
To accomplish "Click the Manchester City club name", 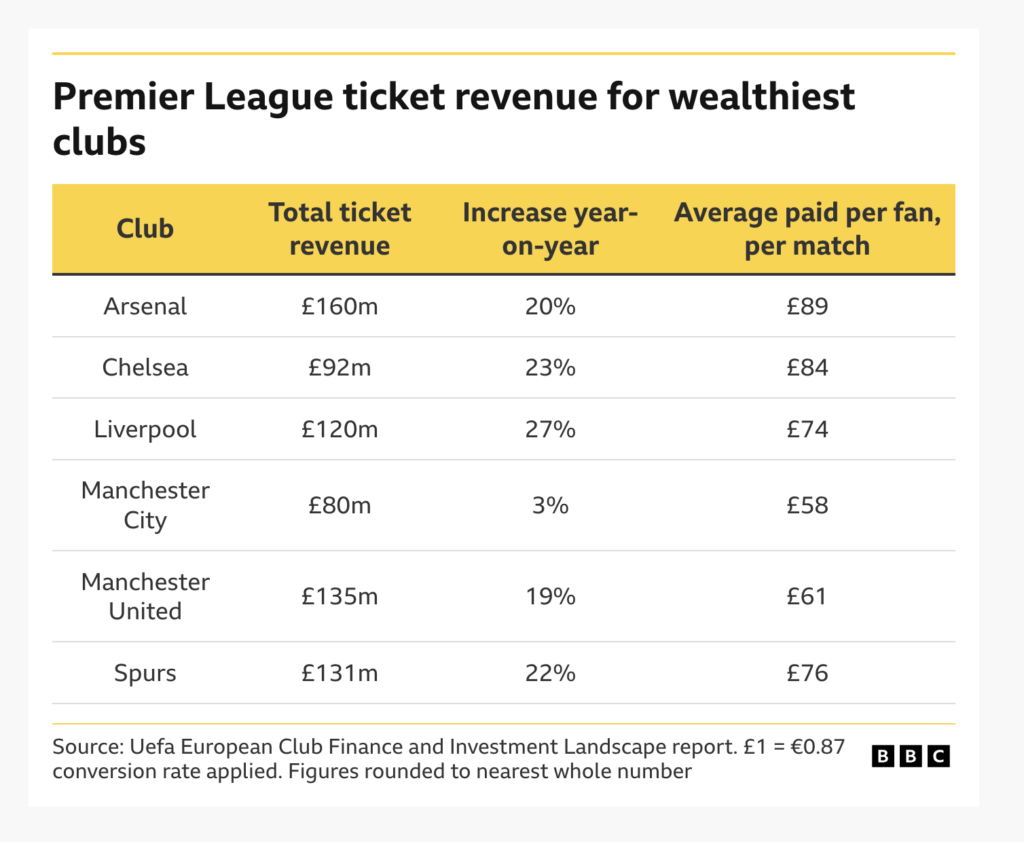I will (x=145, y=505).
